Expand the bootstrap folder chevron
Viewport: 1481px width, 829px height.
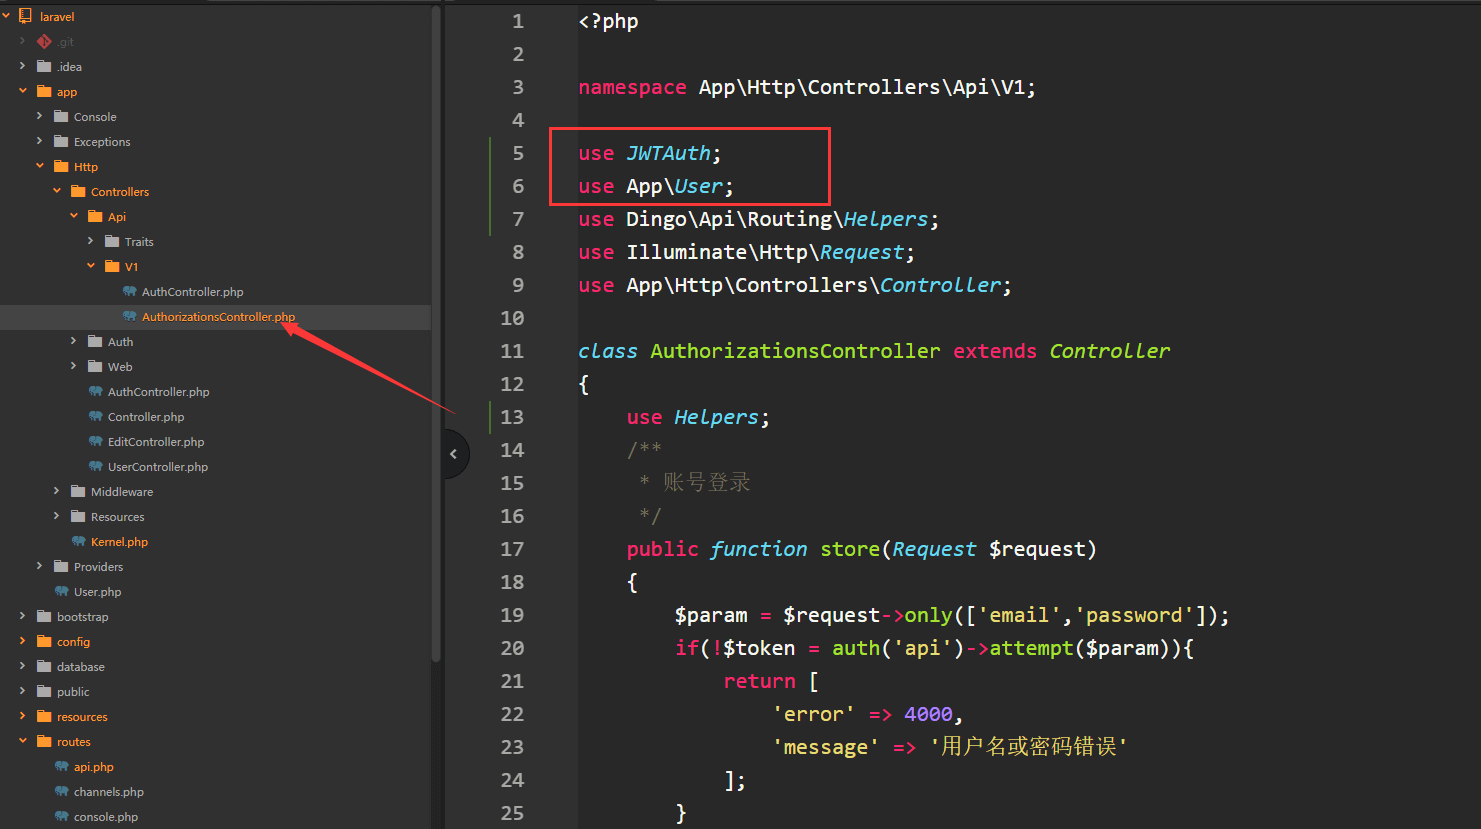pyautogui.click(x=22, y=616)
